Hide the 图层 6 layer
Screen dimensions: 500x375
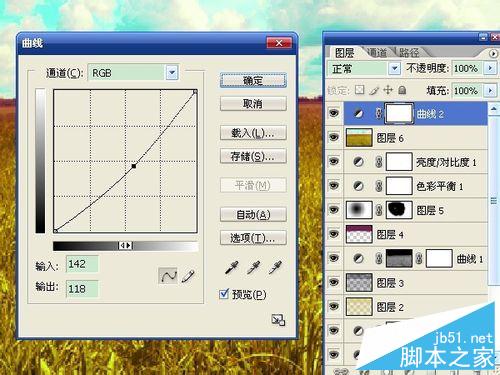(334, 137)
